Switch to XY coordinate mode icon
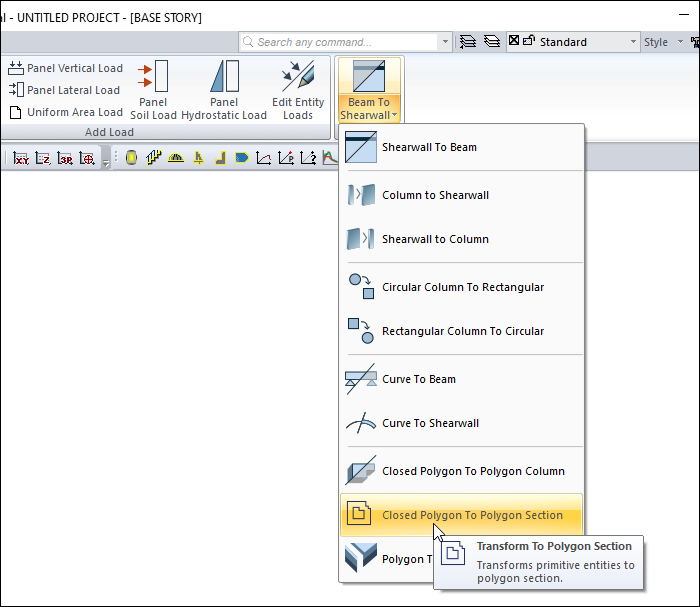This screenshot has height=607, width=700. [21, 158]
